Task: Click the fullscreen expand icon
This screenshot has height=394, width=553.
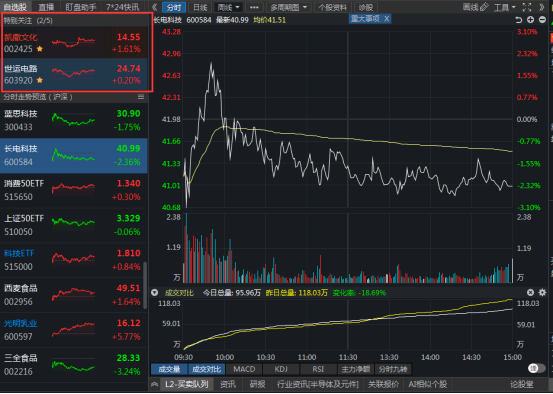Action: click(527, 7)
